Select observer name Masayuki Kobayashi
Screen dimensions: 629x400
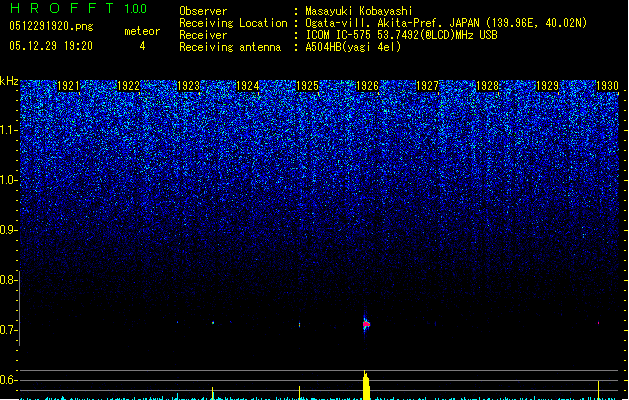click(359, 11)
